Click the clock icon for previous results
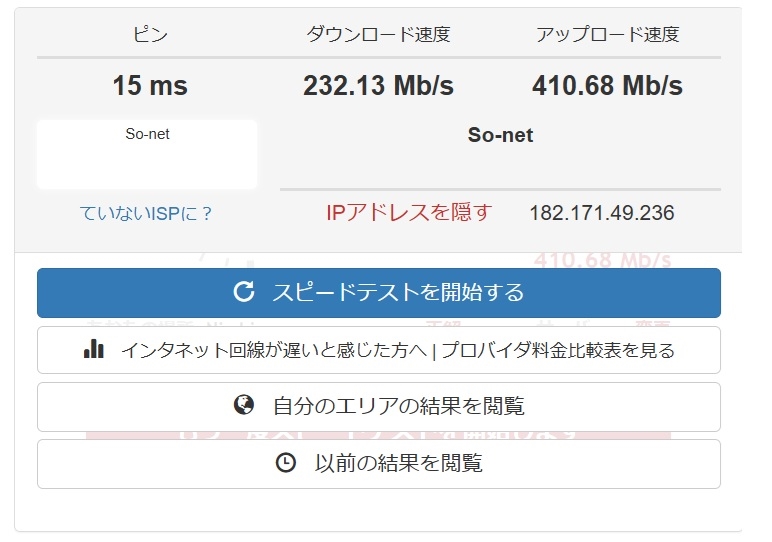Image resolution: width=772 pixels, height=542 pixels. tap(285, 463)
